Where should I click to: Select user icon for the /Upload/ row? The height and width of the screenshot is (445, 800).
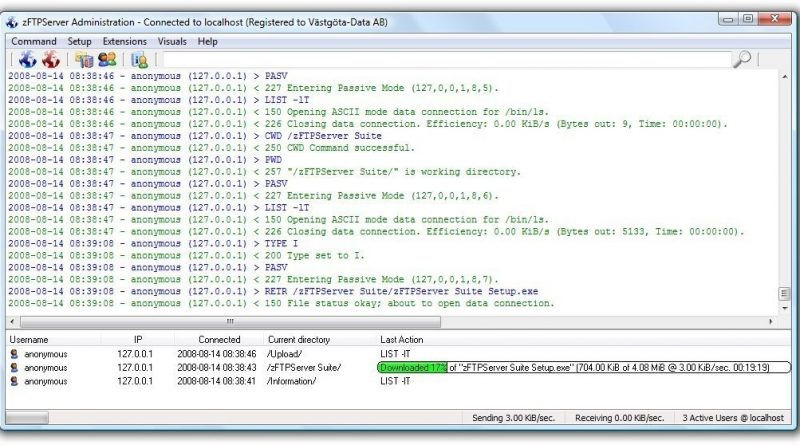(x=14, y=354)
